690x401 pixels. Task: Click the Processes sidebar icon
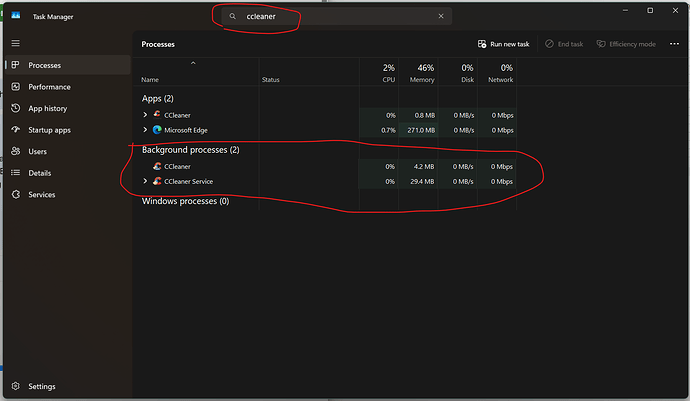pyautogui.click(x=15, y=65)
